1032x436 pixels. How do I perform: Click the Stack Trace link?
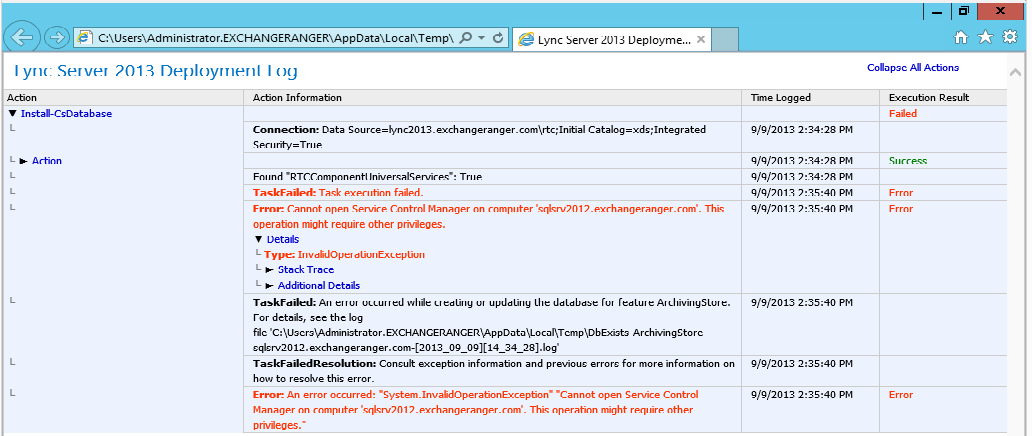(306, 269)
